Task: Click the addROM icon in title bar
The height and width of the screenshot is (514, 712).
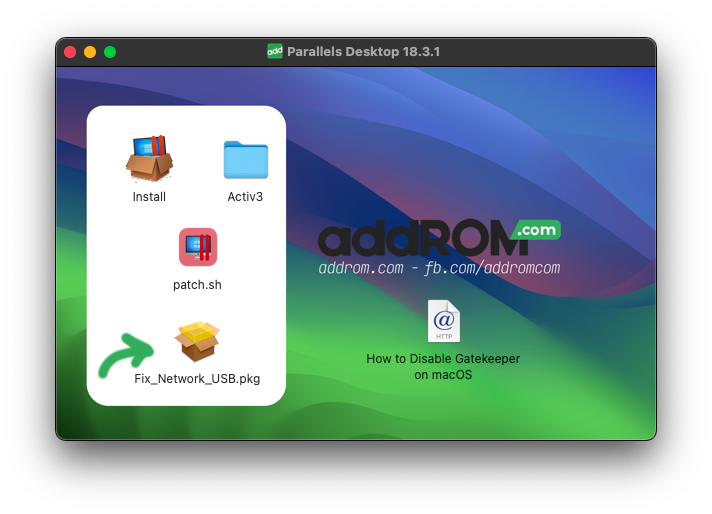Action: coord(275,51)
